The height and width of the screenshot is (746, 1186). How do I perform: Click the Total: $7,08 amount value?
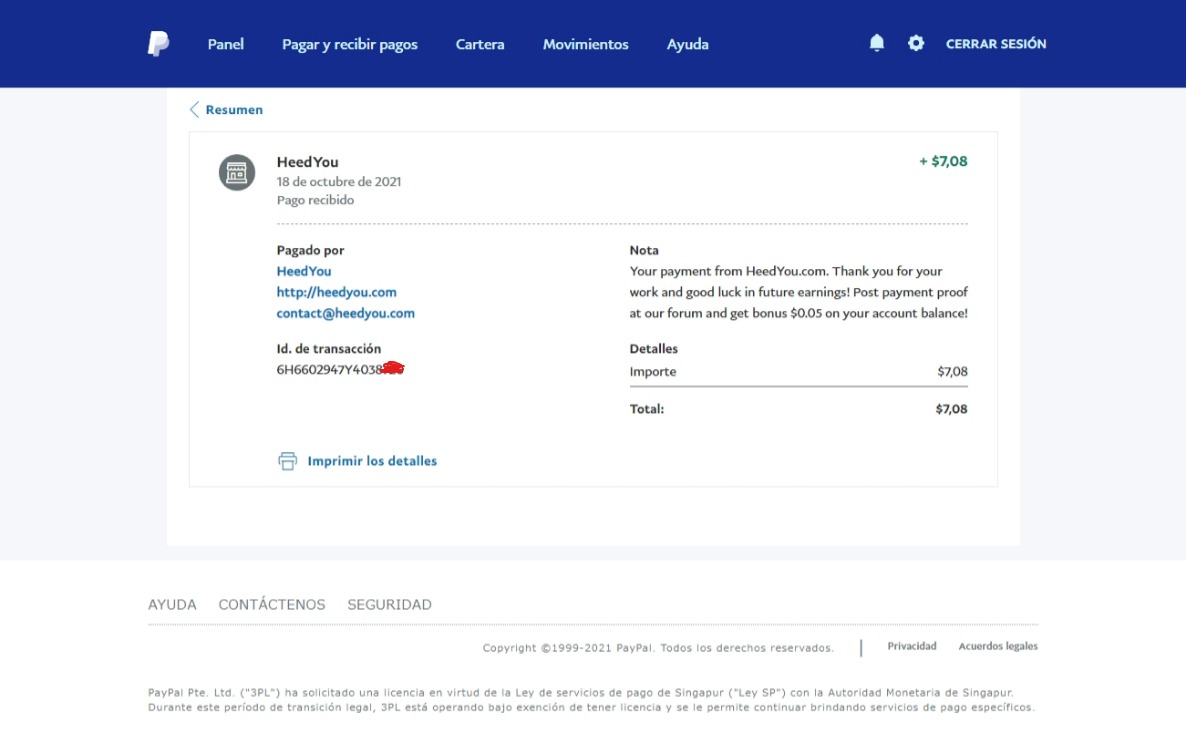click(952, 409)
